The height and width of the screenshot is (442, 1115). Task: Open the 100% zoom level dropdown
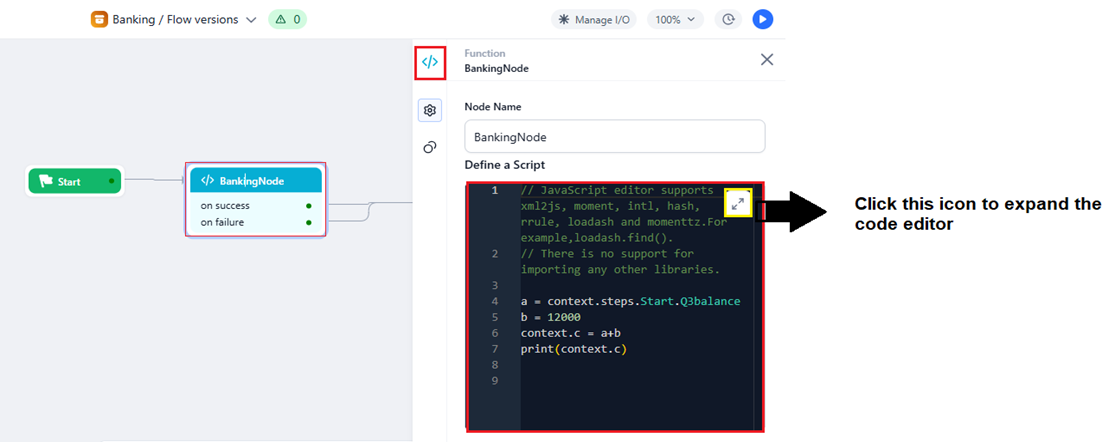pyautogui.click(x=675, y=20)
